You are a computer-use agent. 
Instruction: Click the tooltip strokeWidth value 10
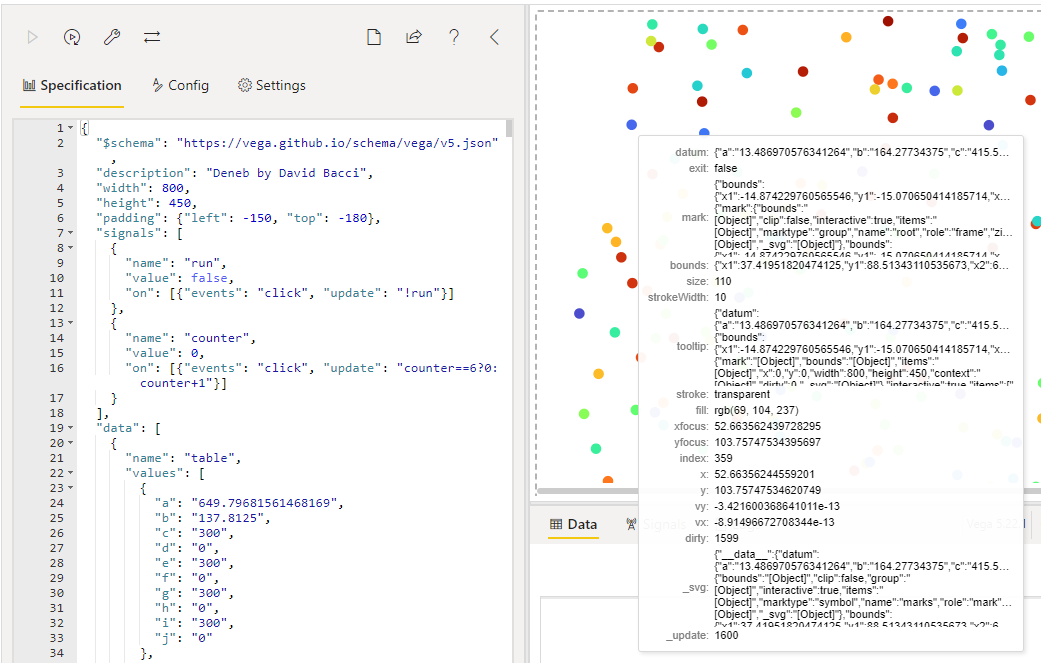pyautogui.click(x=720, y=297)
